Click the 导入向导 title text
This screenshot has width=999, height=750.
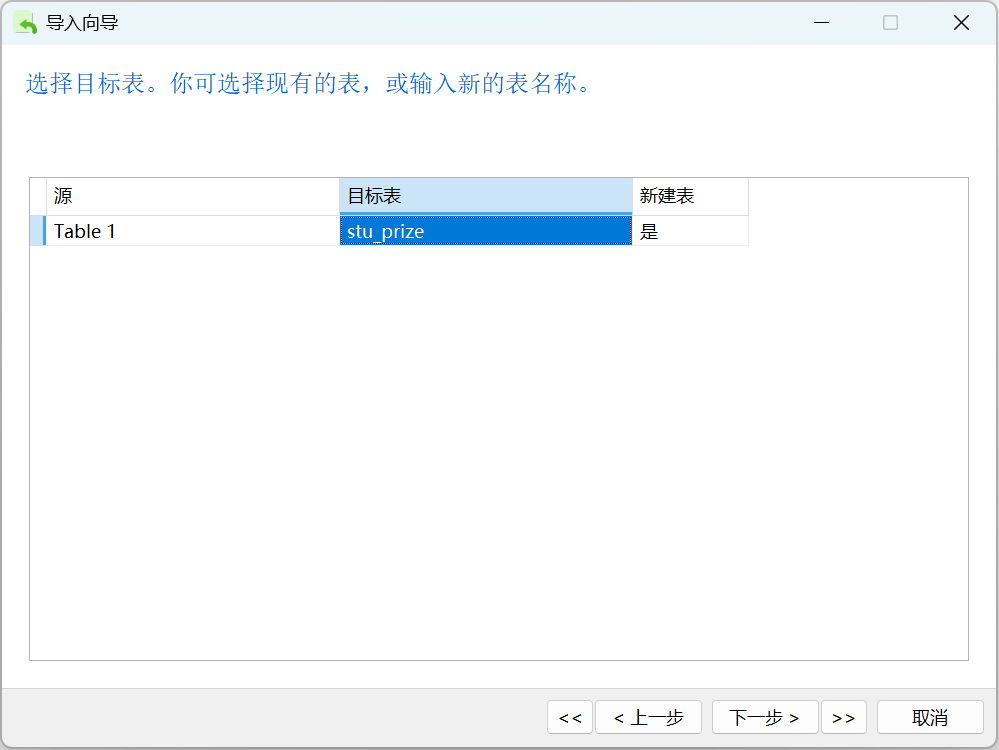(82, 23)
